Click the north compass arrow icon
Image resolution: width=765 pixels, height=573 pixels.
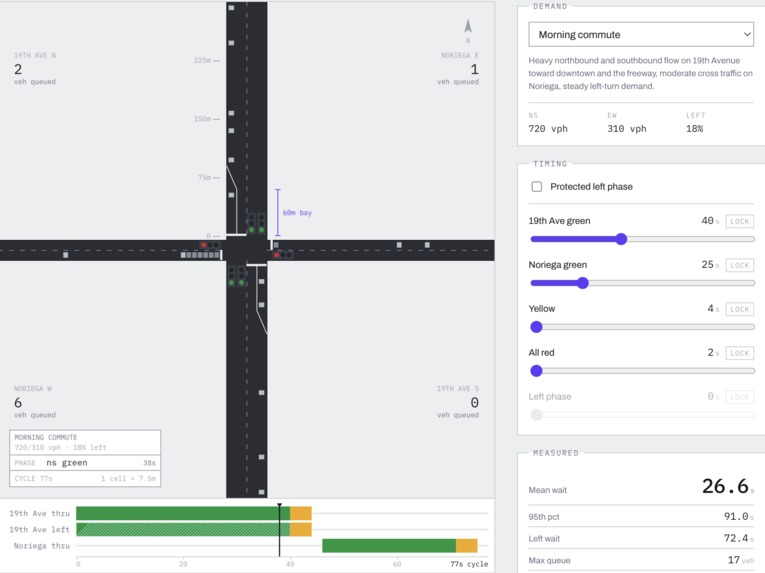468,26
